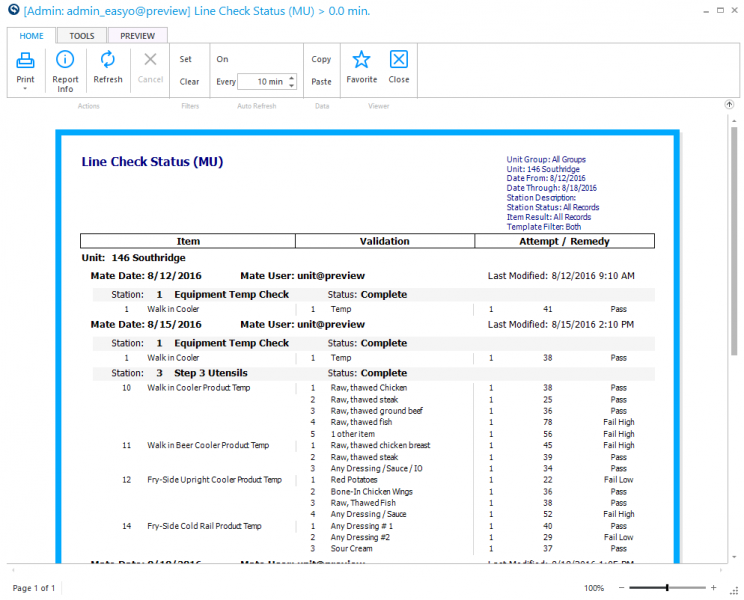Switch to the TOOLS tab
The image size is (744, 600).
(82, 36)
